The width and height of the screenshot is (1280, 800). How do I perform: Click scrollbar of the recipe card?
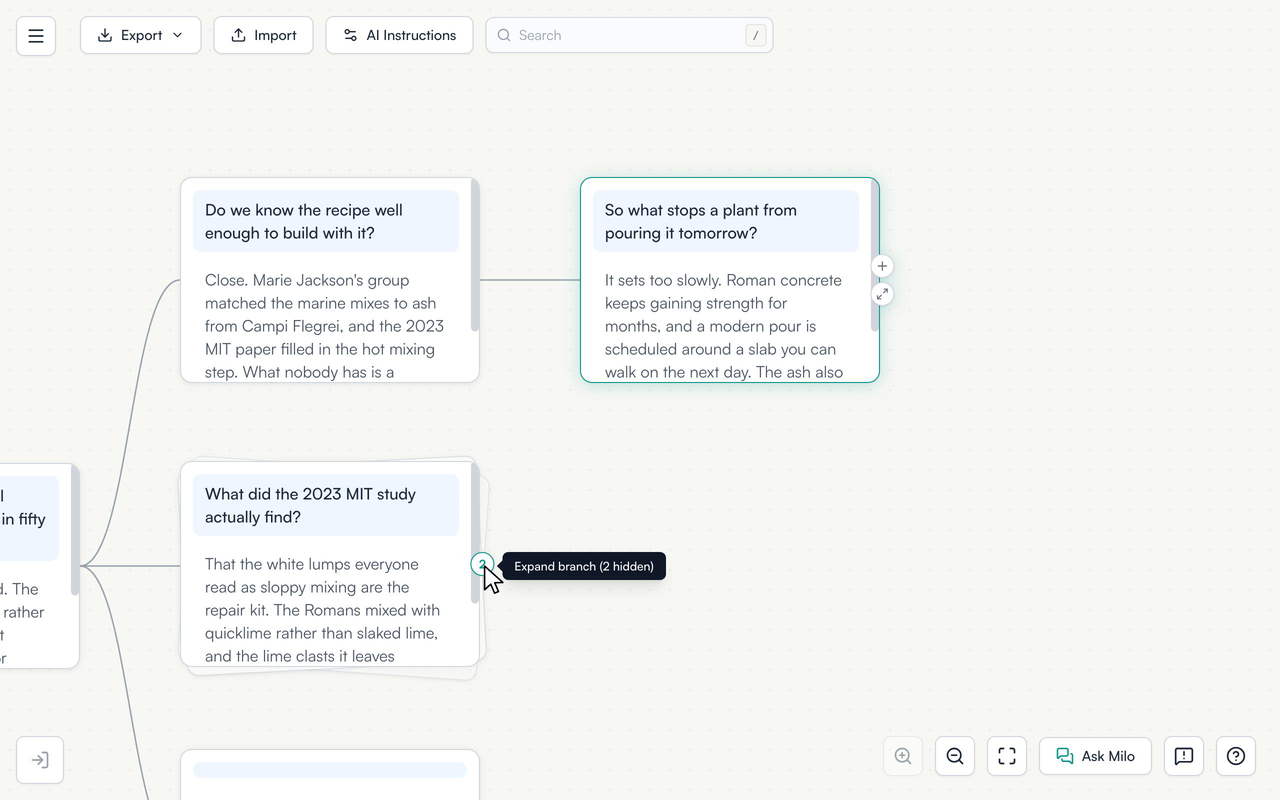(475, 256)
